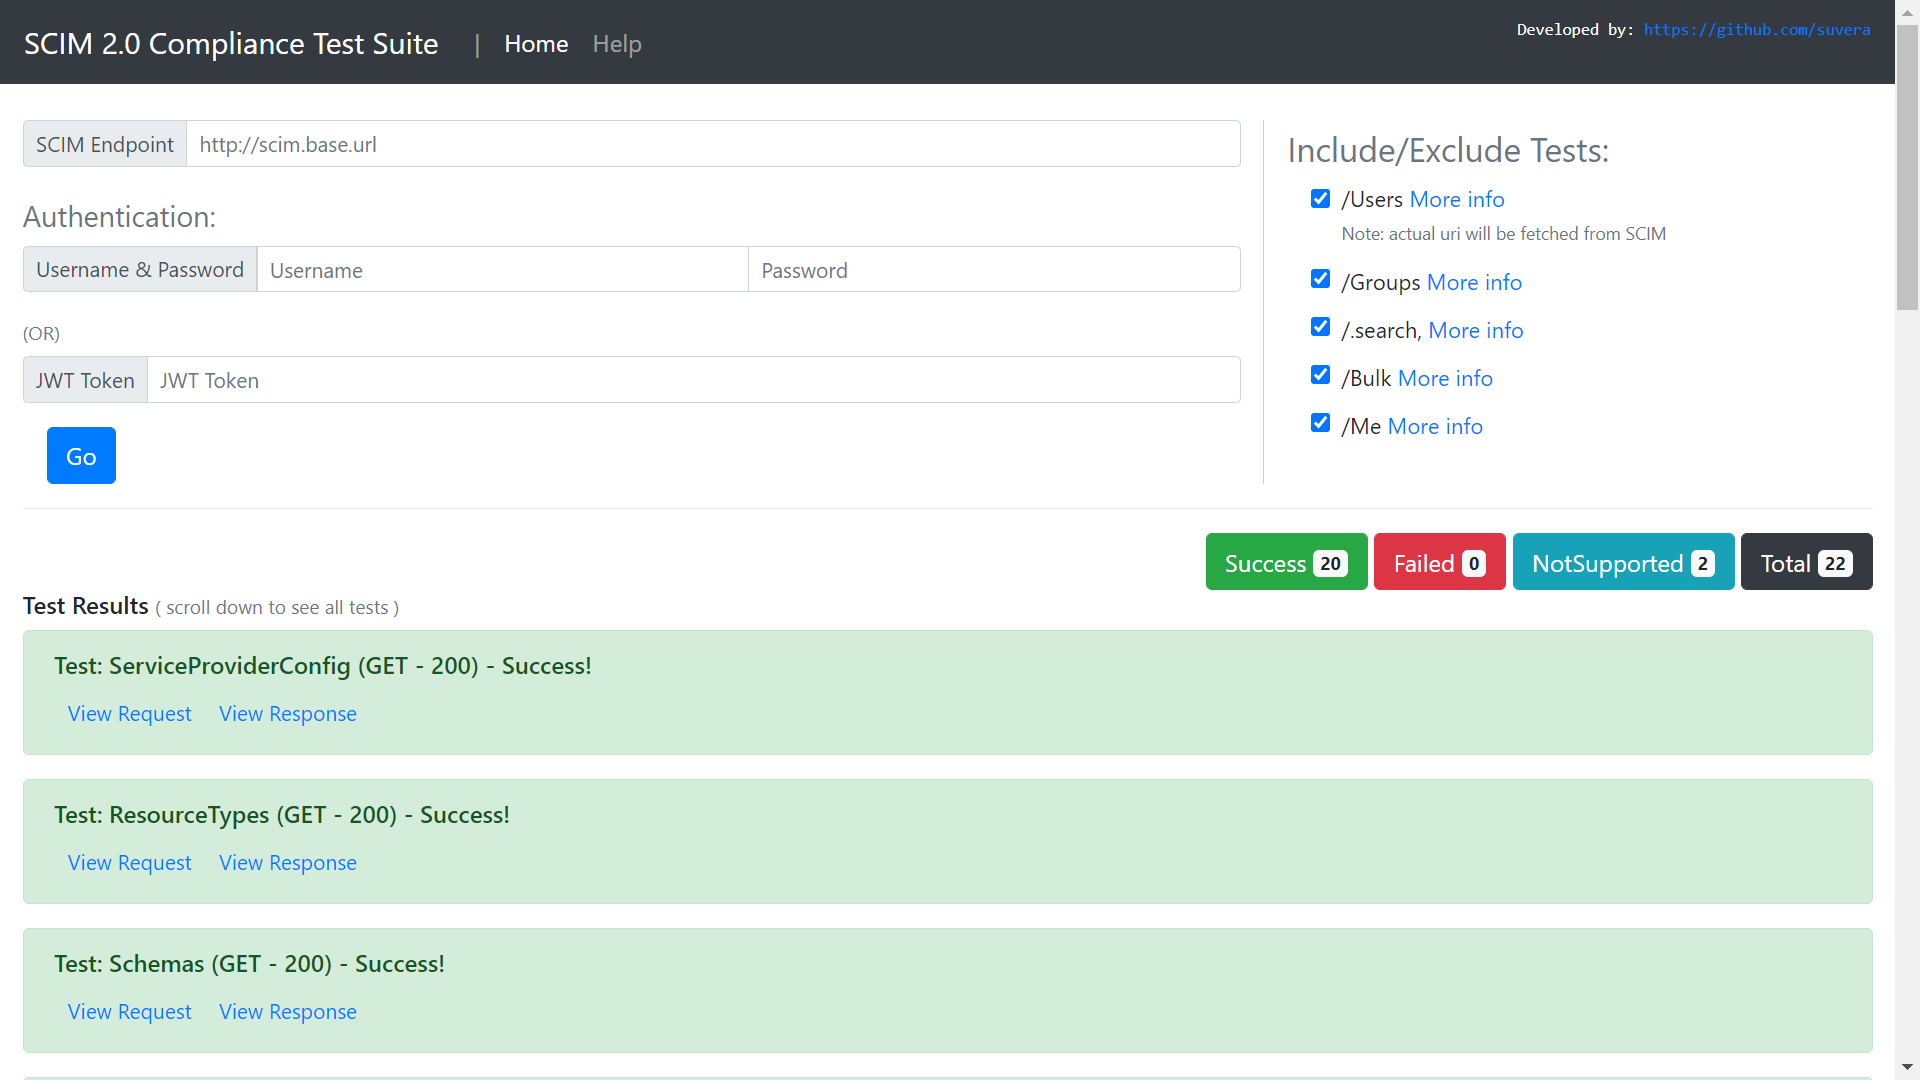Image resolution: width=1920 pixels, height=1080 pixels.
Task: View Request for the Schemas test
Action: pyautogui.click(x=129, y=1011)
